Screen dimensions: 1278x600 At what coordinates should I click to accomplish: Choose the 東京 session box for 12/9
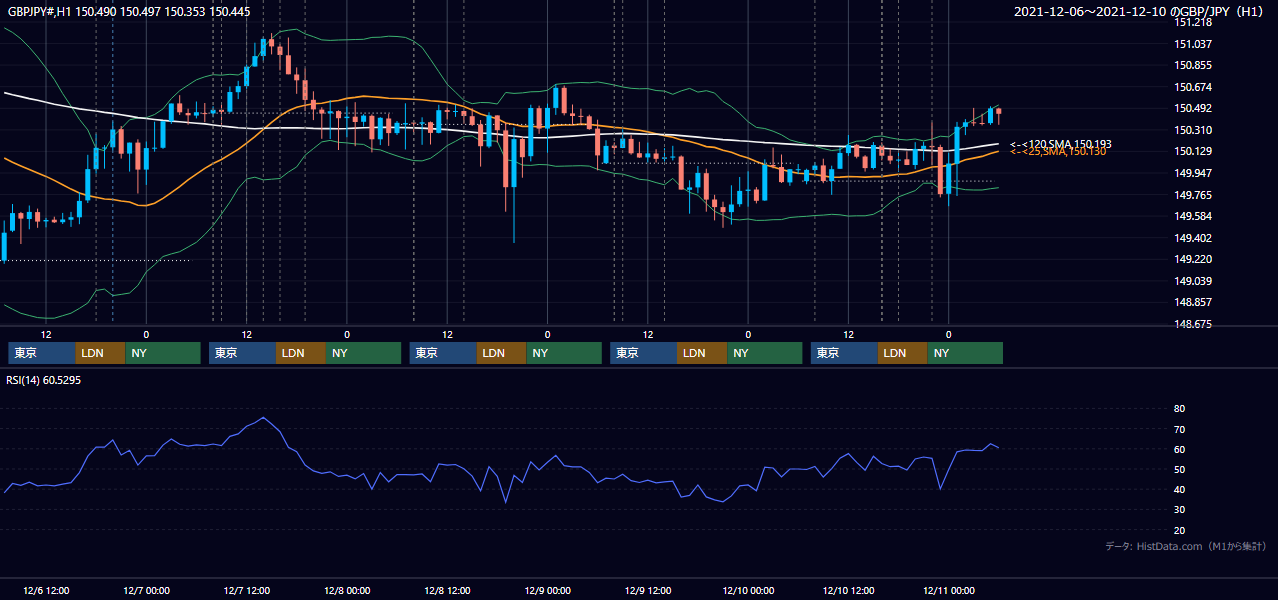[644, 353]
